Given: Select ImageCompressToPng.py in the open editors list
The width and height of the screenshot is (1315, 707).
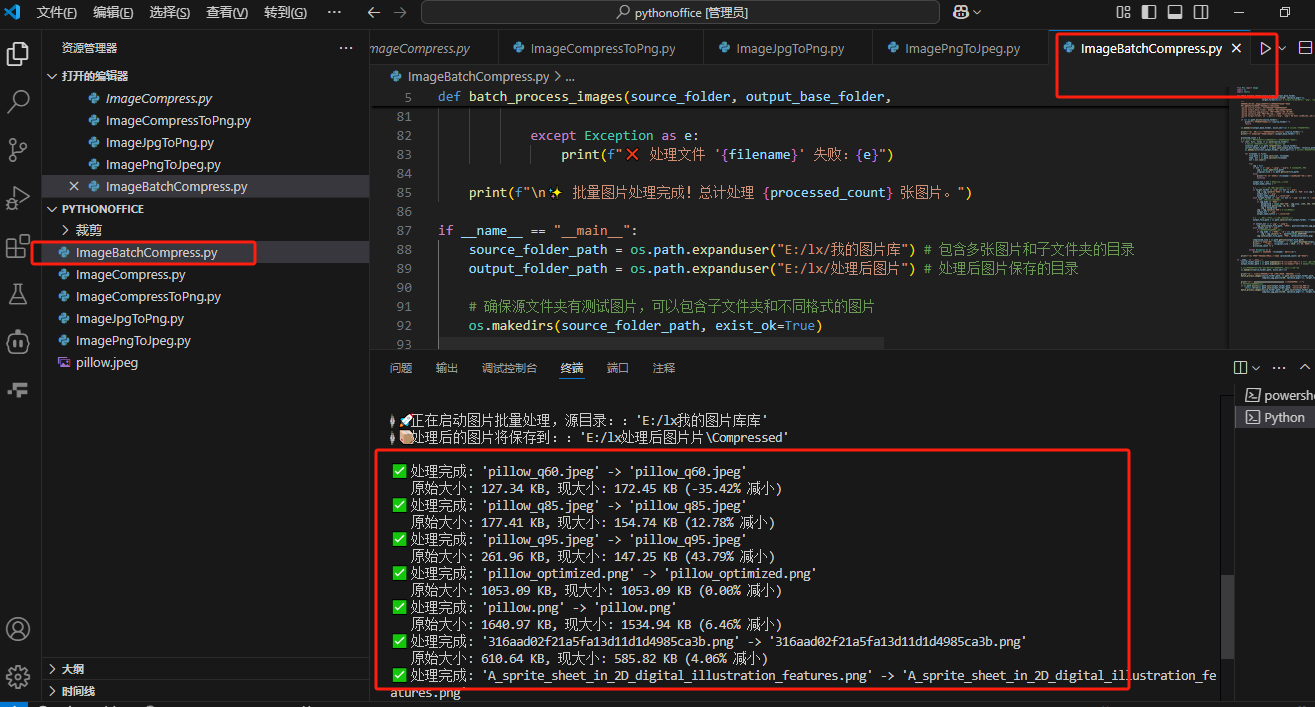Looking at the screenshot, I should tap(205, 120).
